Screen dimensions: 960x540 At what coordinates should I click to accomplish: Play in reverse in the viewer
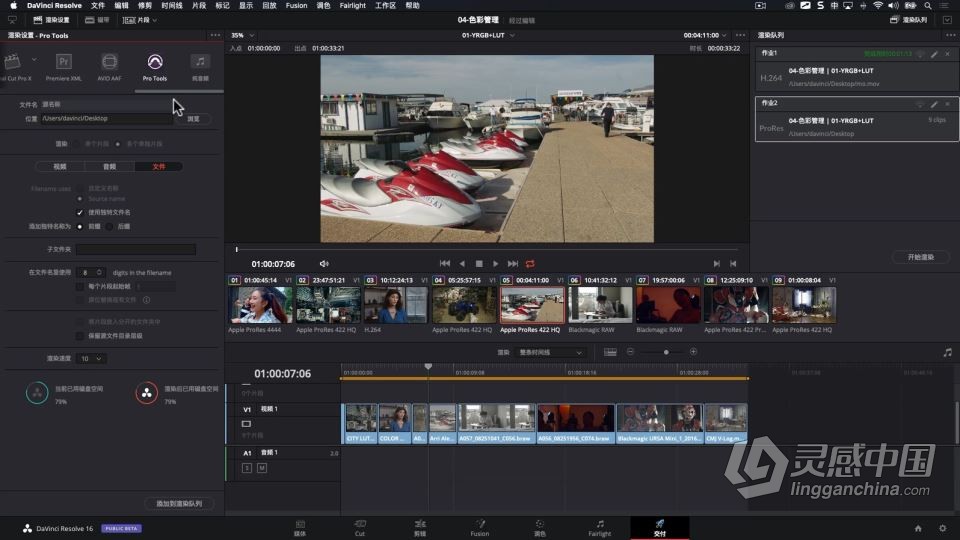pyautogui.click(x=462, y=264)
